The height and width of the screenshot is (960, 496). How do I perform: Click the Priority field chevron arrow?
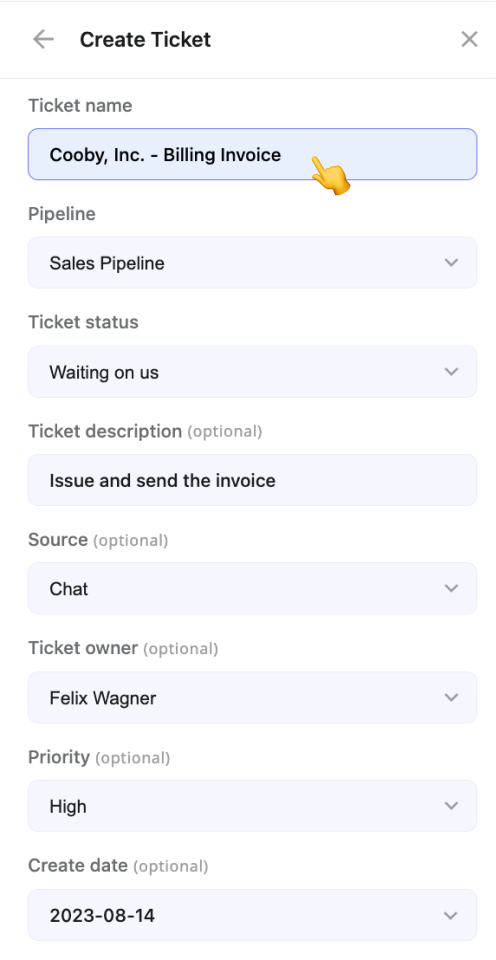pyautogui.click(x=451, y=806)
